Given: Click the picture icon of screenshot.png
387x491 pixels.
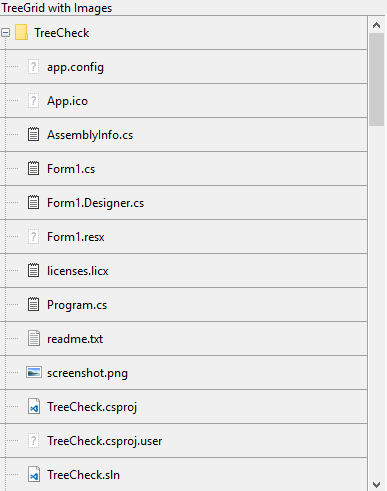Looking at the screenshot, I should pos(34,372).
